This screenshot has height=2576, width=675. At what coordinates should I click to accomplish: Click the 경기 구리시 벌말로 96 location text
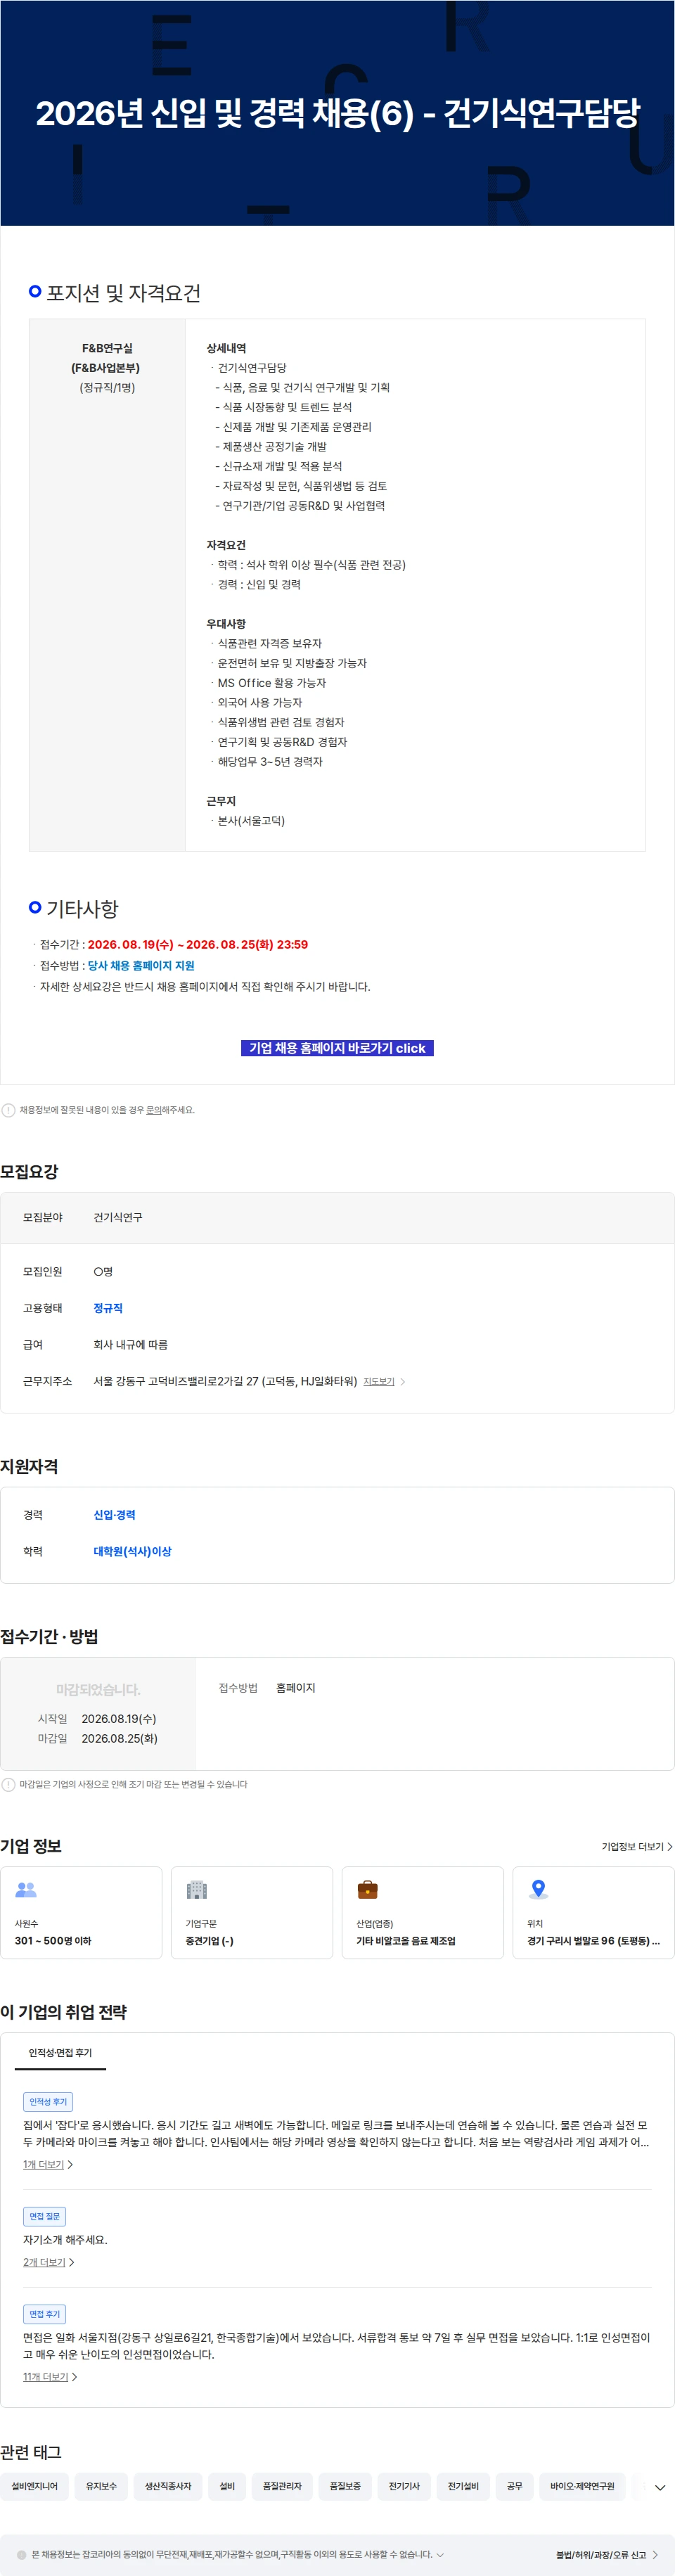click(593, 1940)
